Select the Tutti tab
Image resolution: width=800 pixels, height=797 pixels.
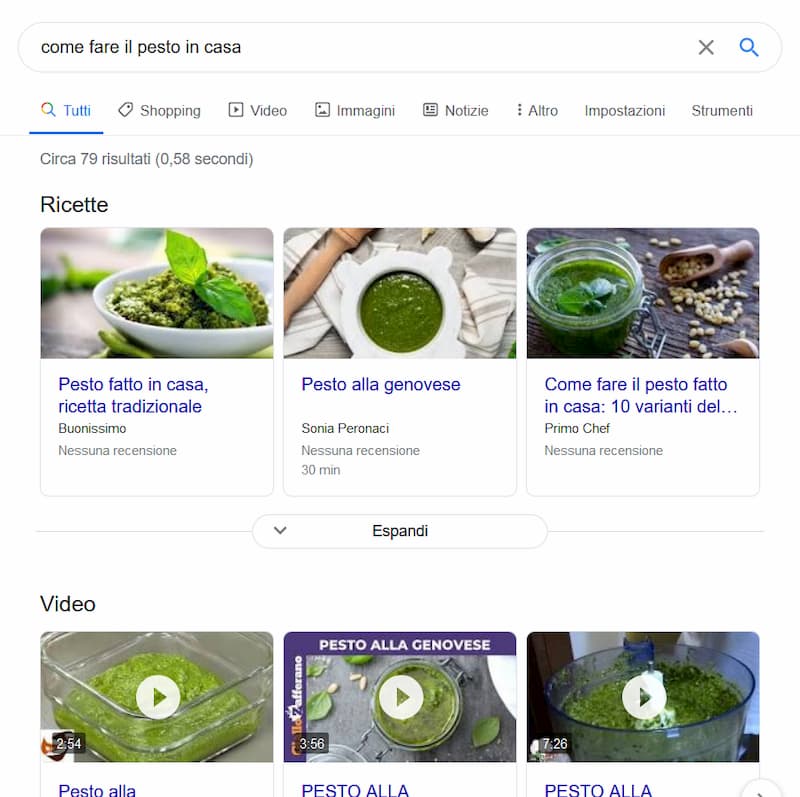(66, 111)
